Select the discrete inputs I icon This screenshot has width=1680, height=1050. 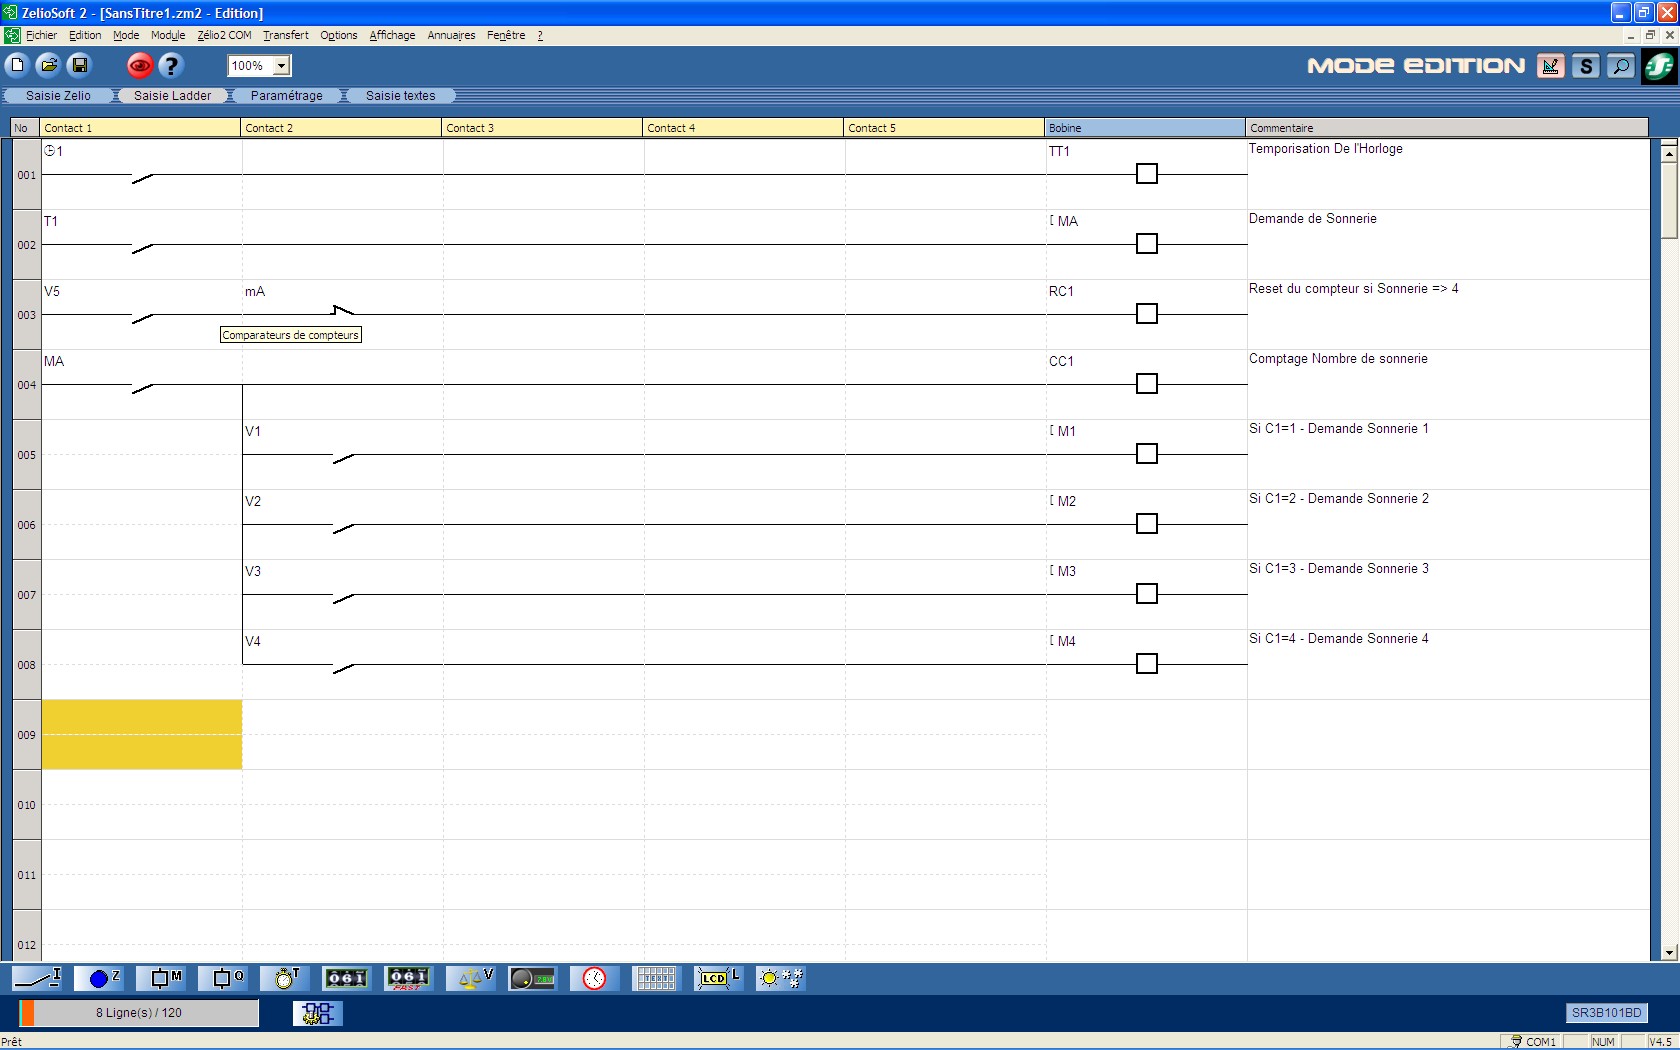click(38, 978)
